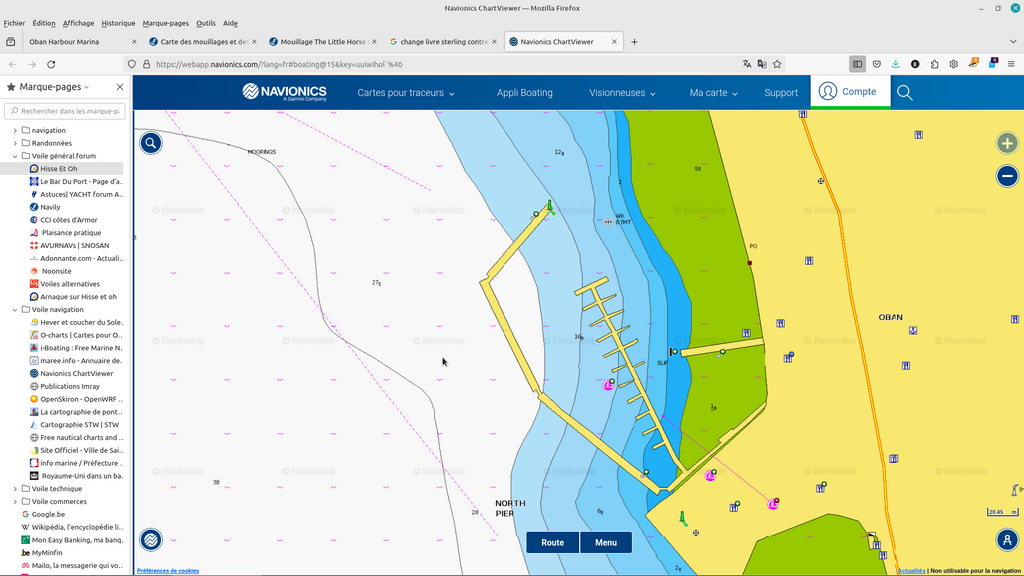Go back to previous page
This screenshot has height=576, width=1024.
pos(12,64)
